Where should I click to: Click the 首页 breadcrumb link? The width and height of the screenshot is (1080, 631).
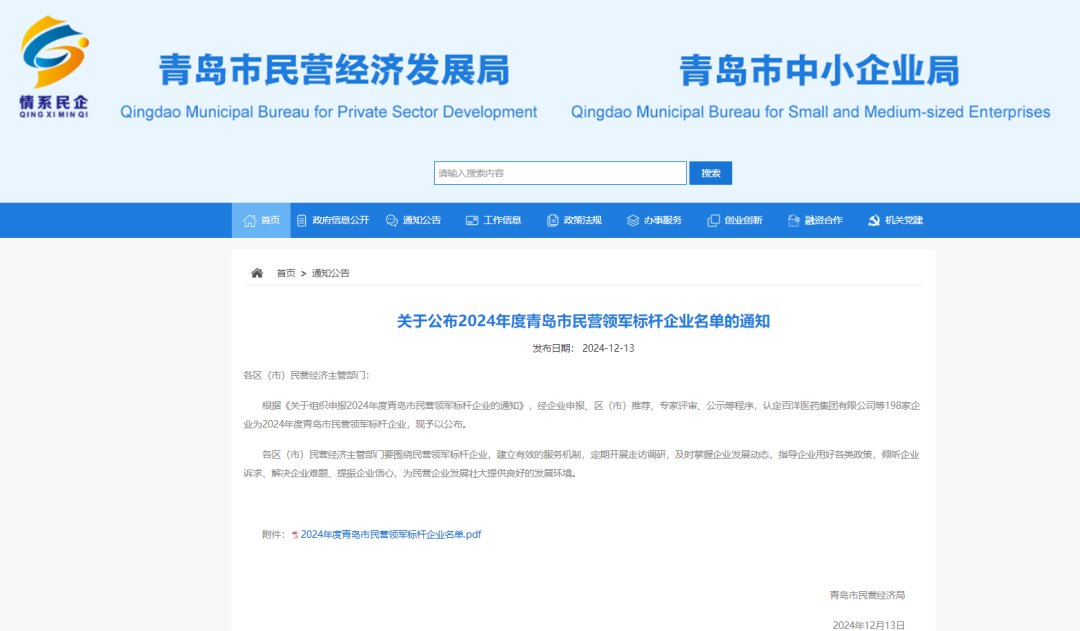tap(285, 272)
